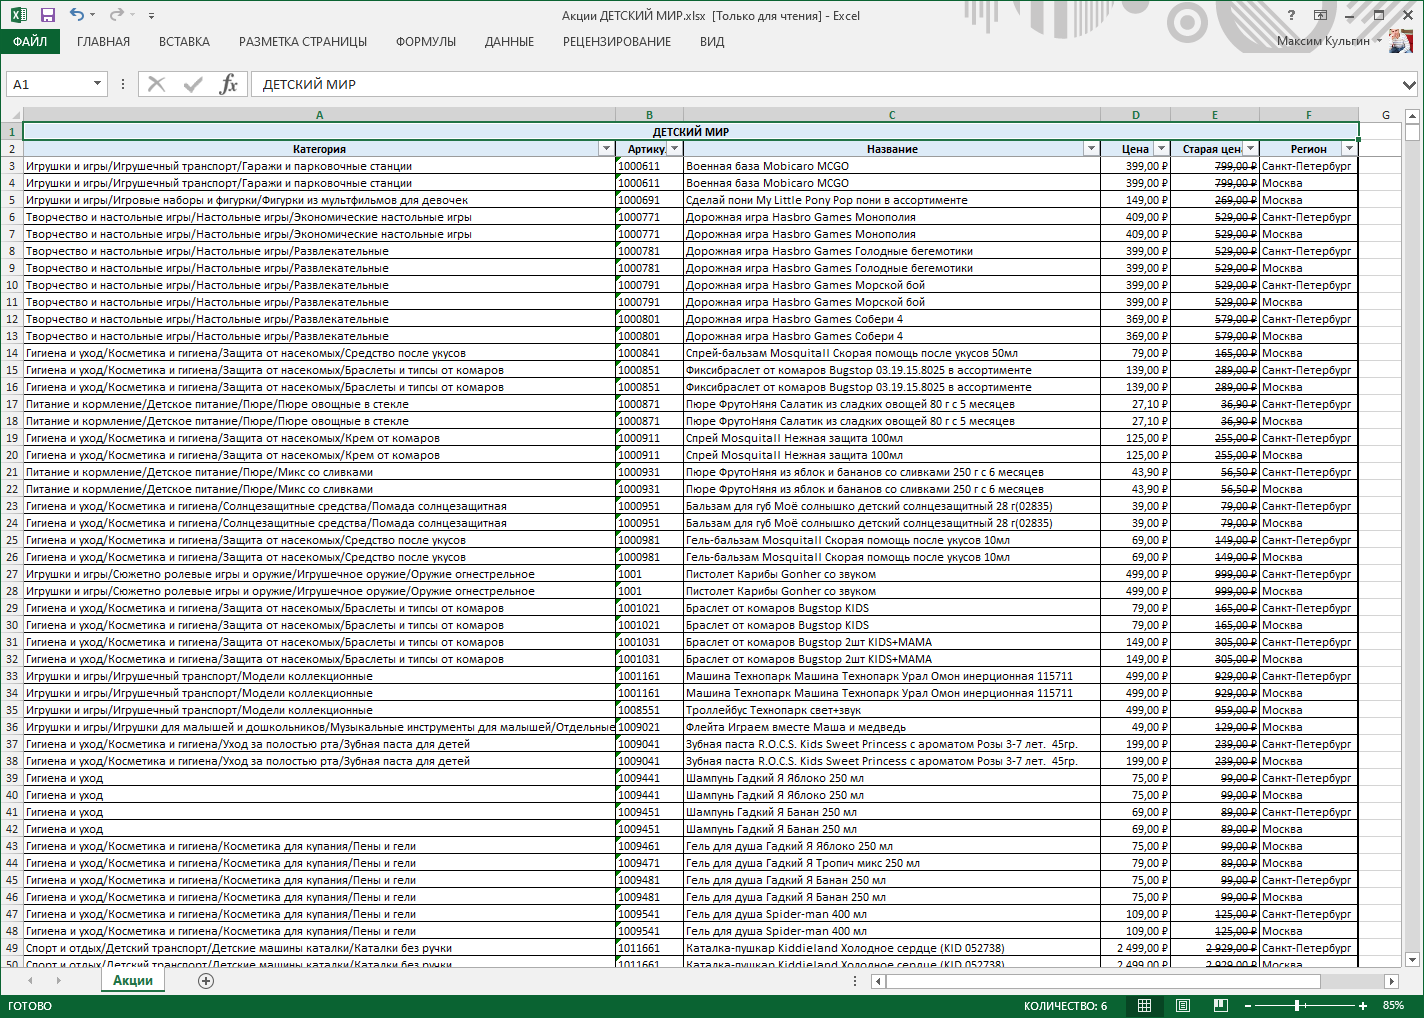Image resolution: width=1424 pixels, height=1018 pixels.
Task: Click the Insert Function fx icon
Action: (x=229, y=84)
